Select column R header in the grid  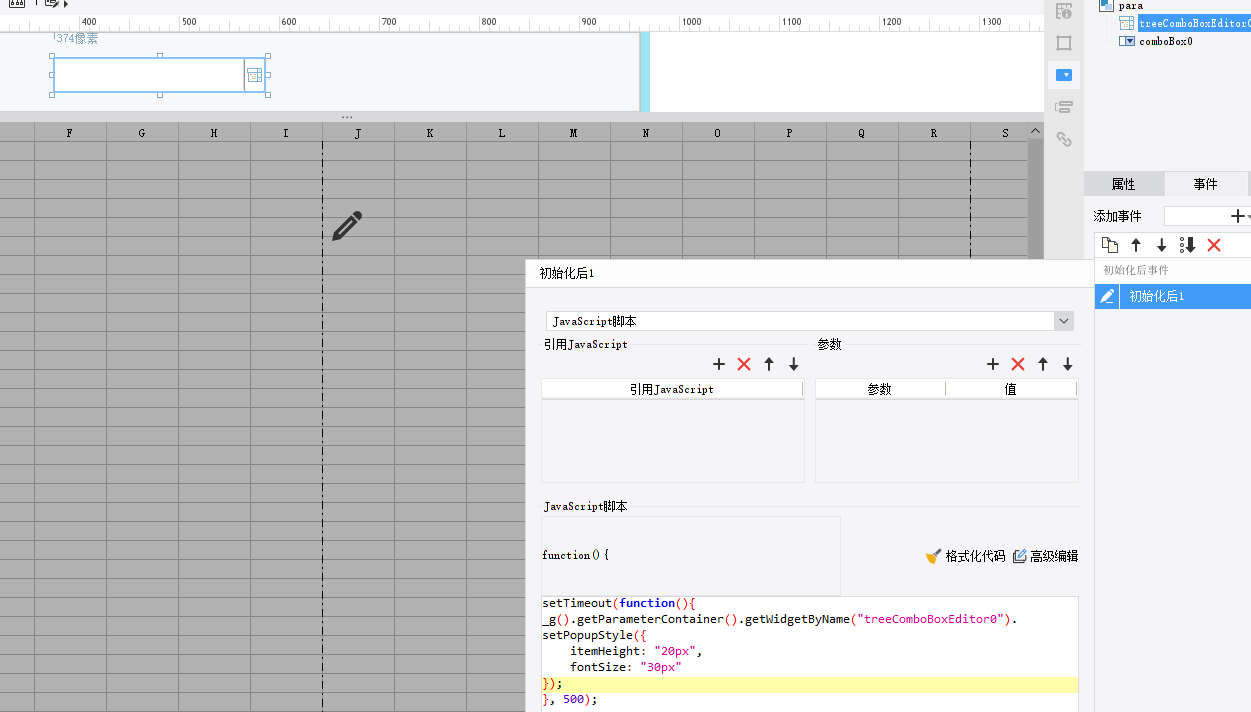934,132
